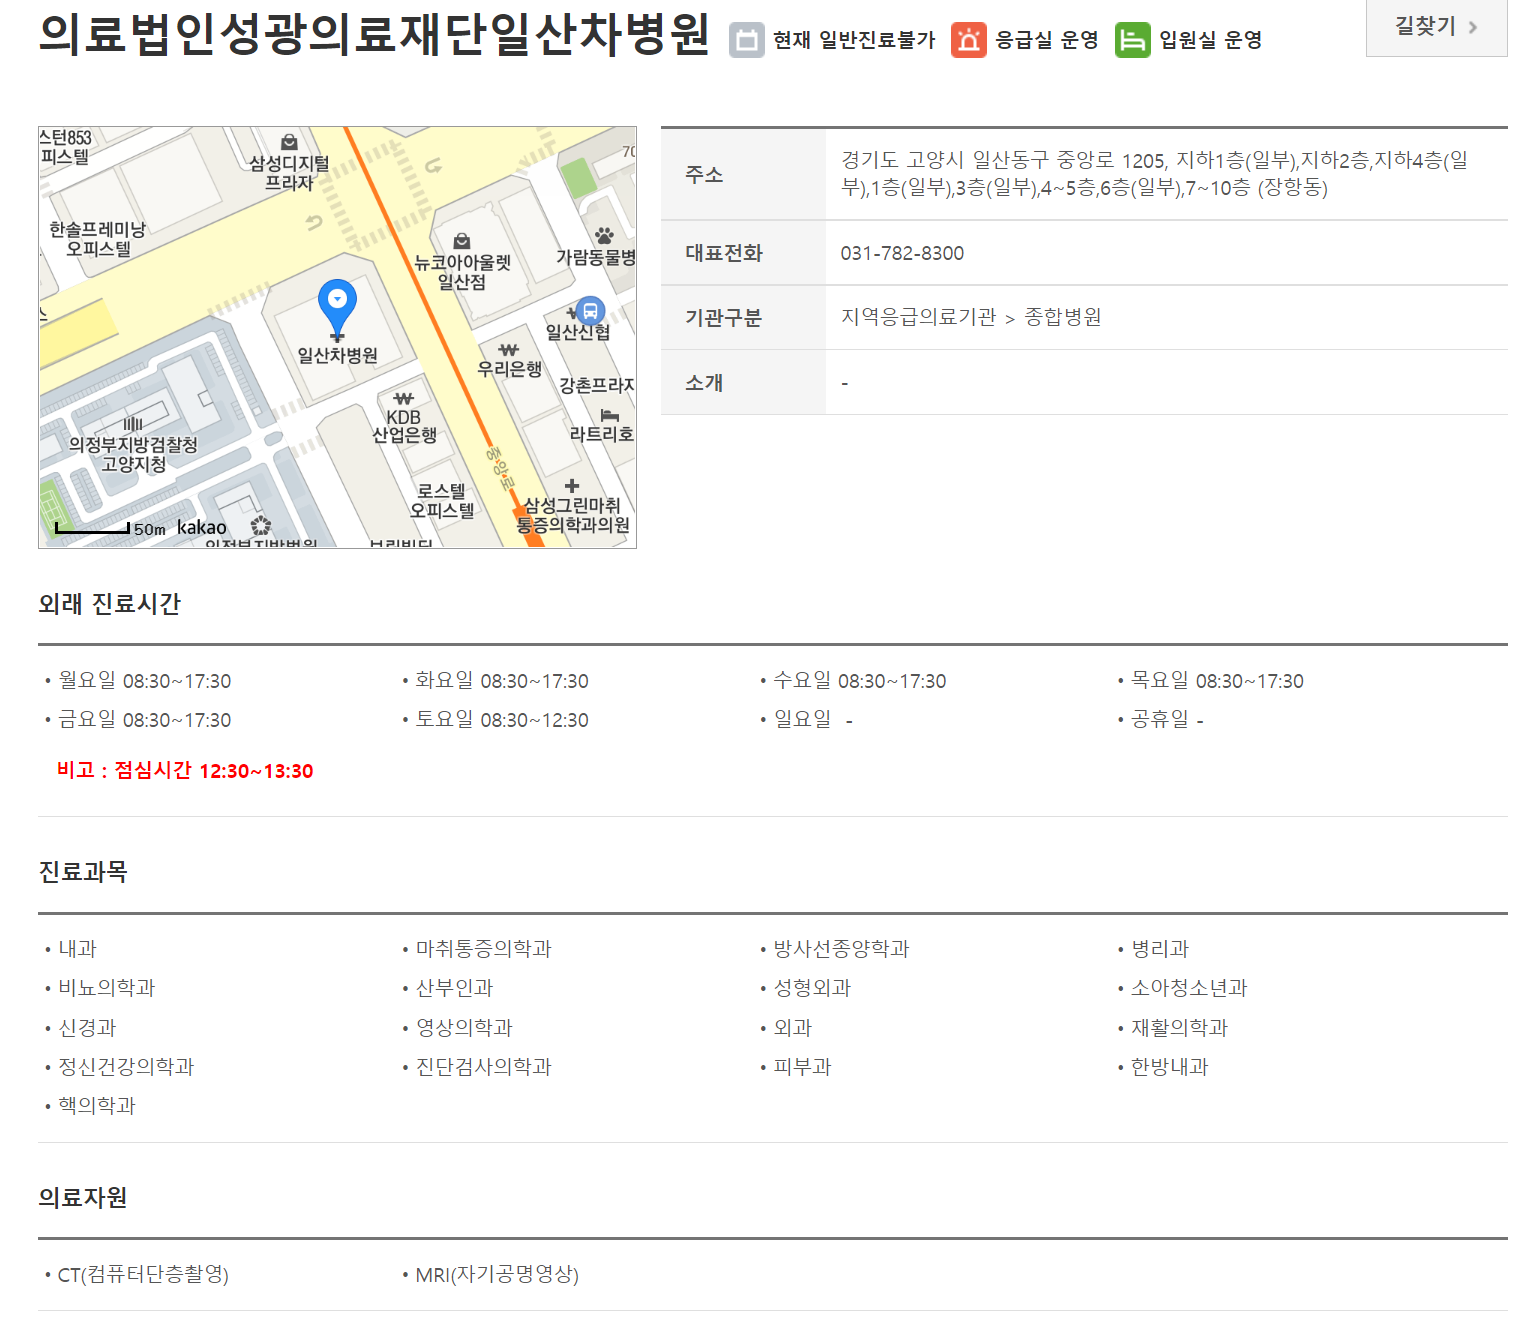
Task: Click the blue bus stop icon on map
Action: [590, 311]
